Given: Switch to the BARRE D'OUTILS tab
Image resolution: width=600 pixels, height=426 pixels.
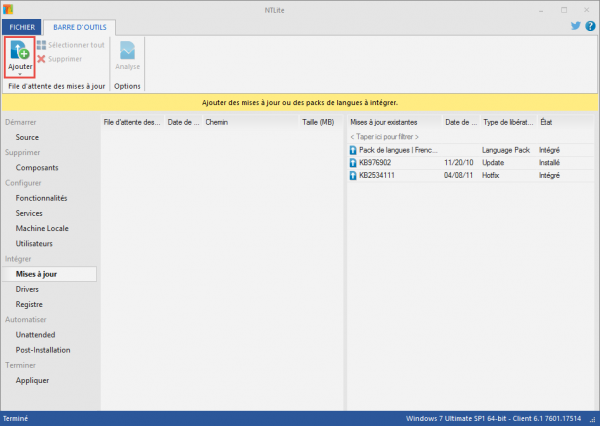Looking at the screenshot, I should pos(80,27).
